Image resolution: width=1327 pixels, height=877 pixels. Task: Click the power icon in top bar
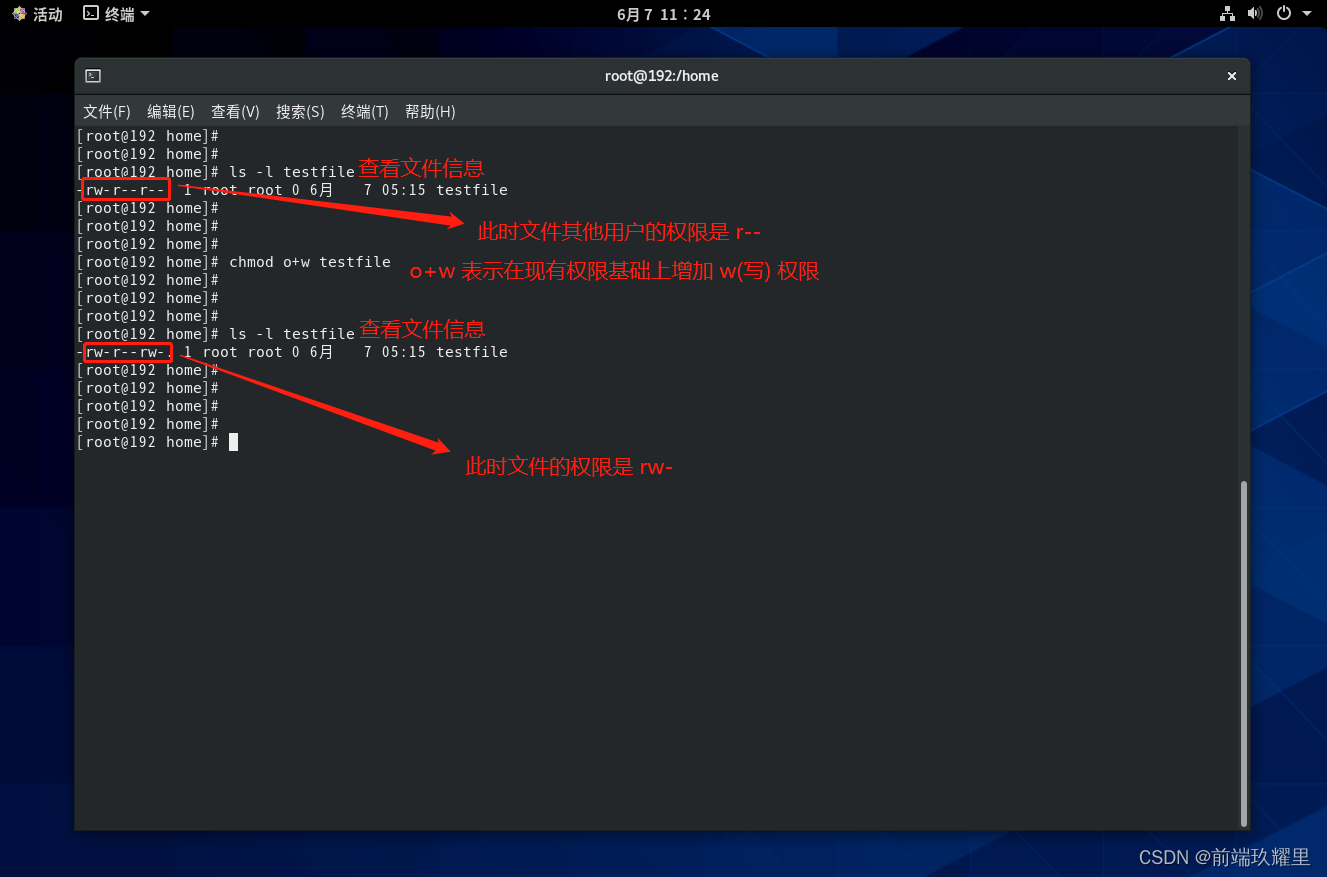[1284, 14]
